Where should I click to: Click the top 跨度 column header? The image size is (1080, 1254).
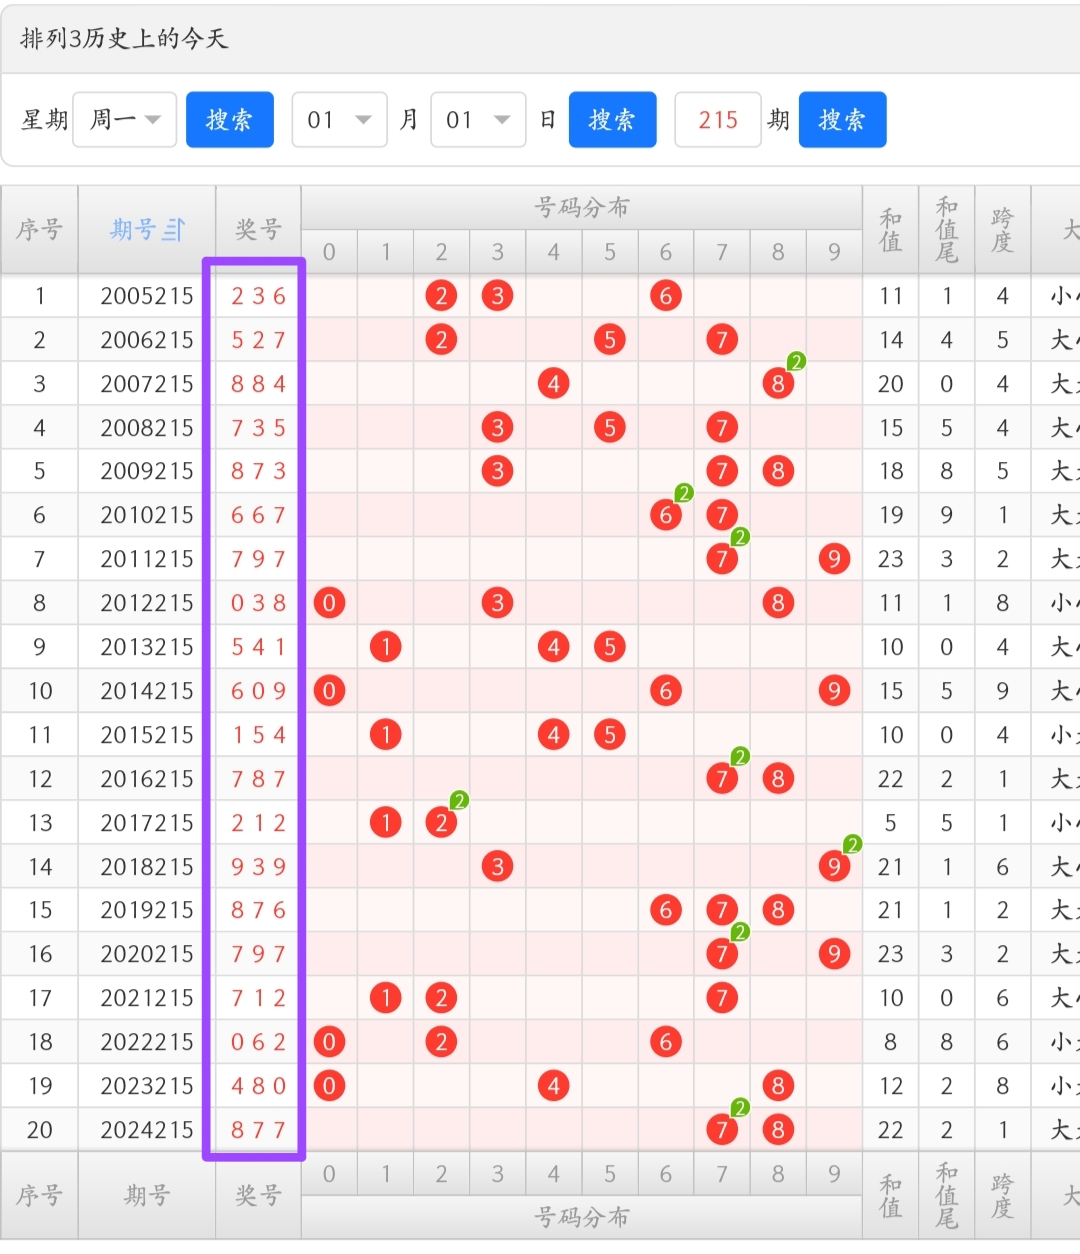(1002, 230)
